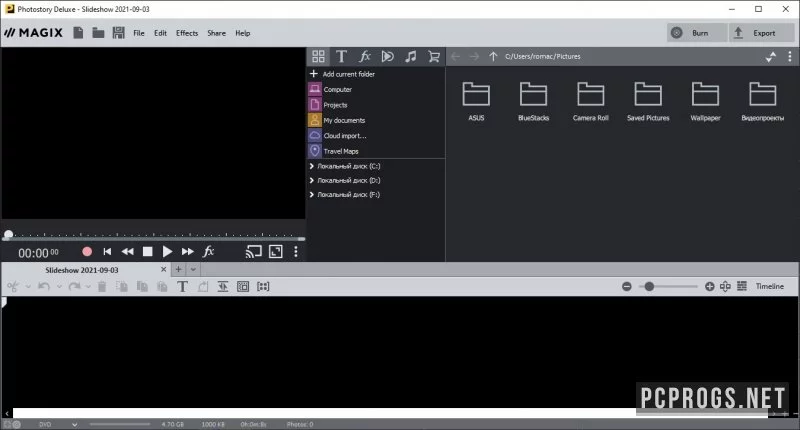This screenshot has width=800, height=430.
Task: Select the Wallpaper folder
Action: coord(705,101)
